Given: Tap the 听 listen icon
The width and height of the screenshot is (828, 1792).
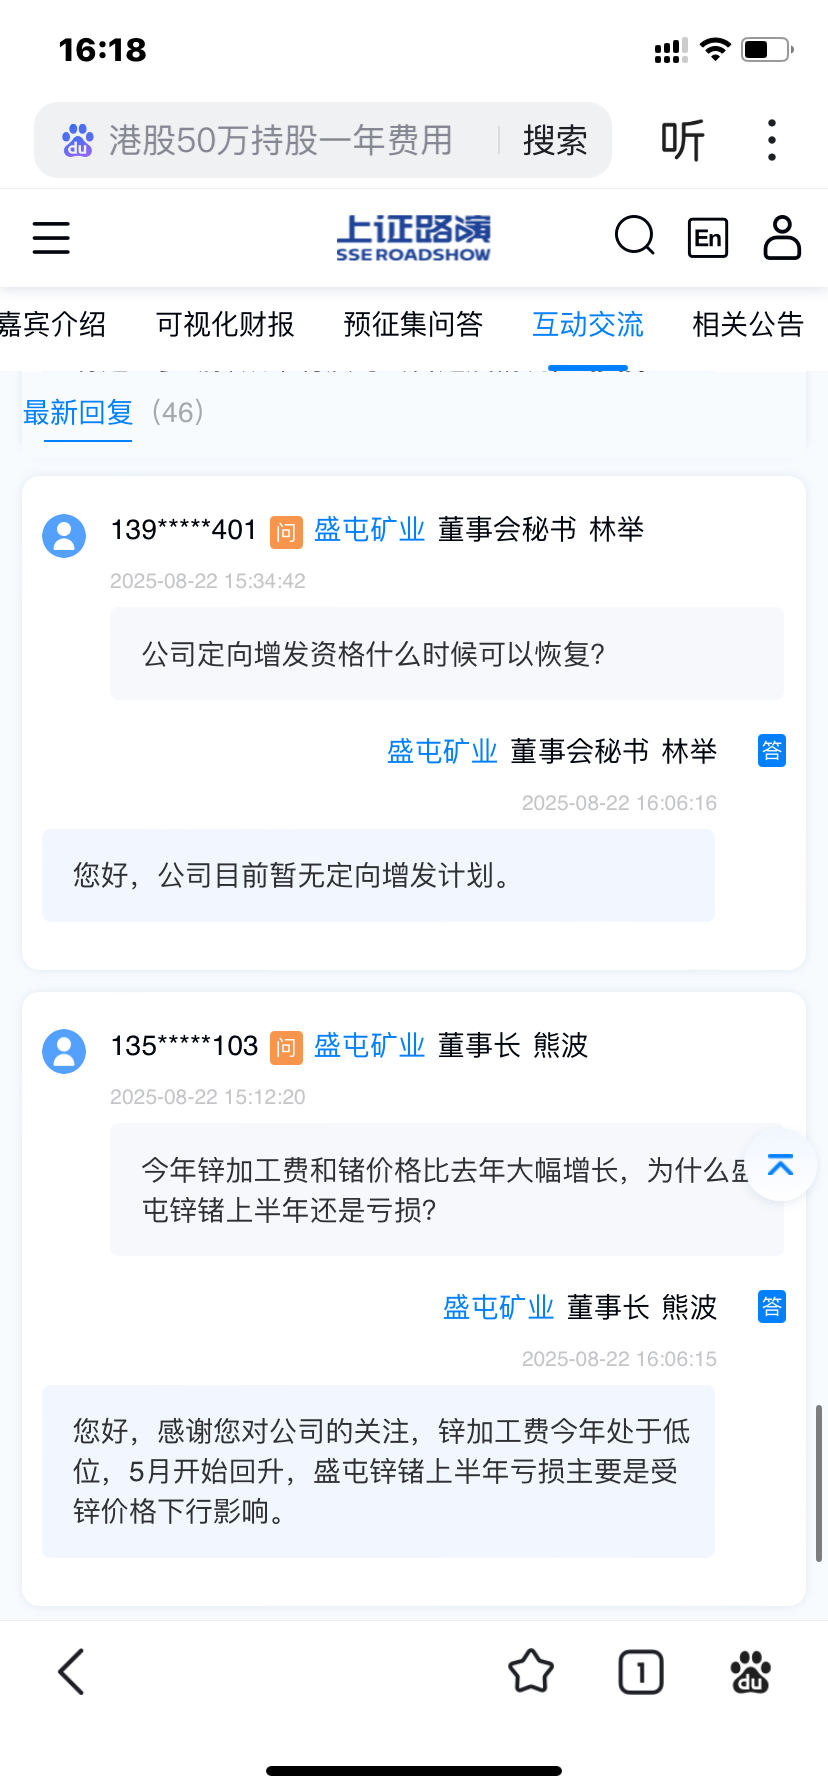Looking at the screenshot, I should [683, 140].
